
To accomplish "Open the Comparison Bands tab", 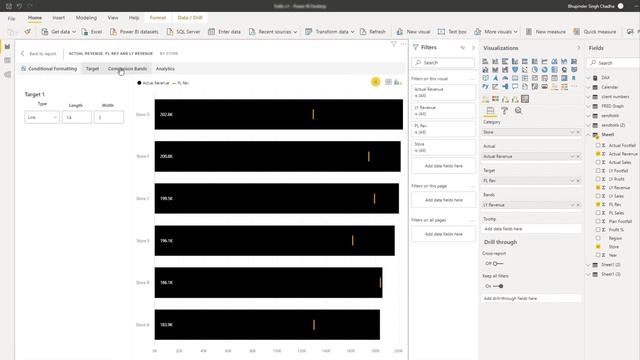I will (127, 69).
